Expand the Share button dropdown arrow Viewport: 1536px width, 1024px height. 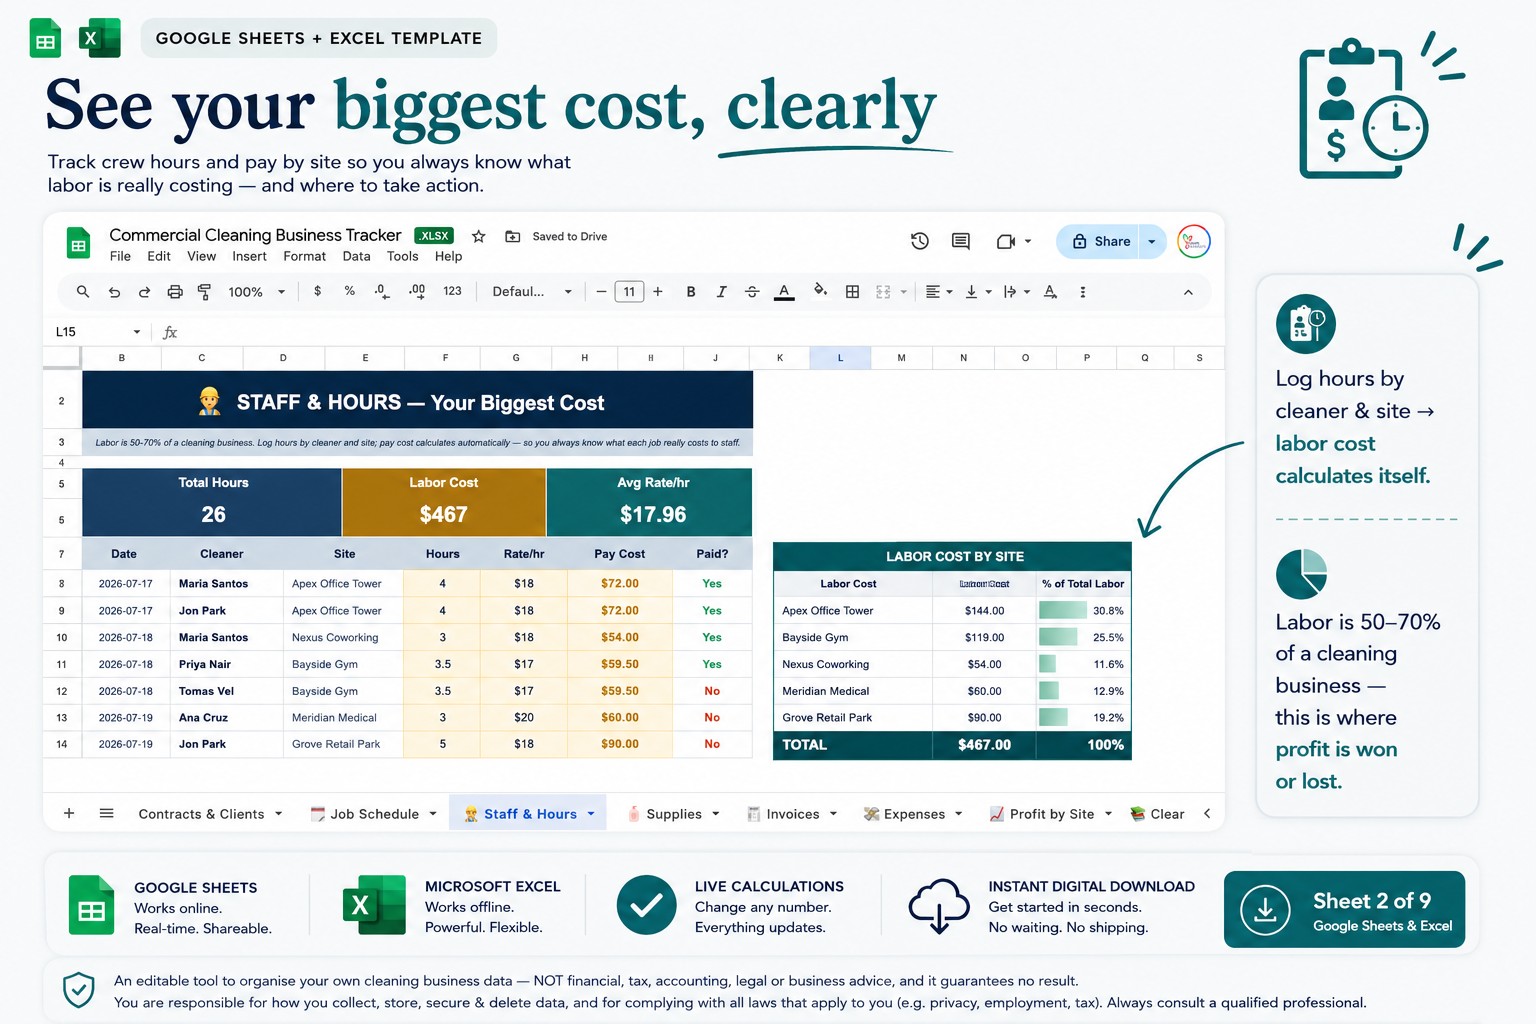click(1152, 242)
